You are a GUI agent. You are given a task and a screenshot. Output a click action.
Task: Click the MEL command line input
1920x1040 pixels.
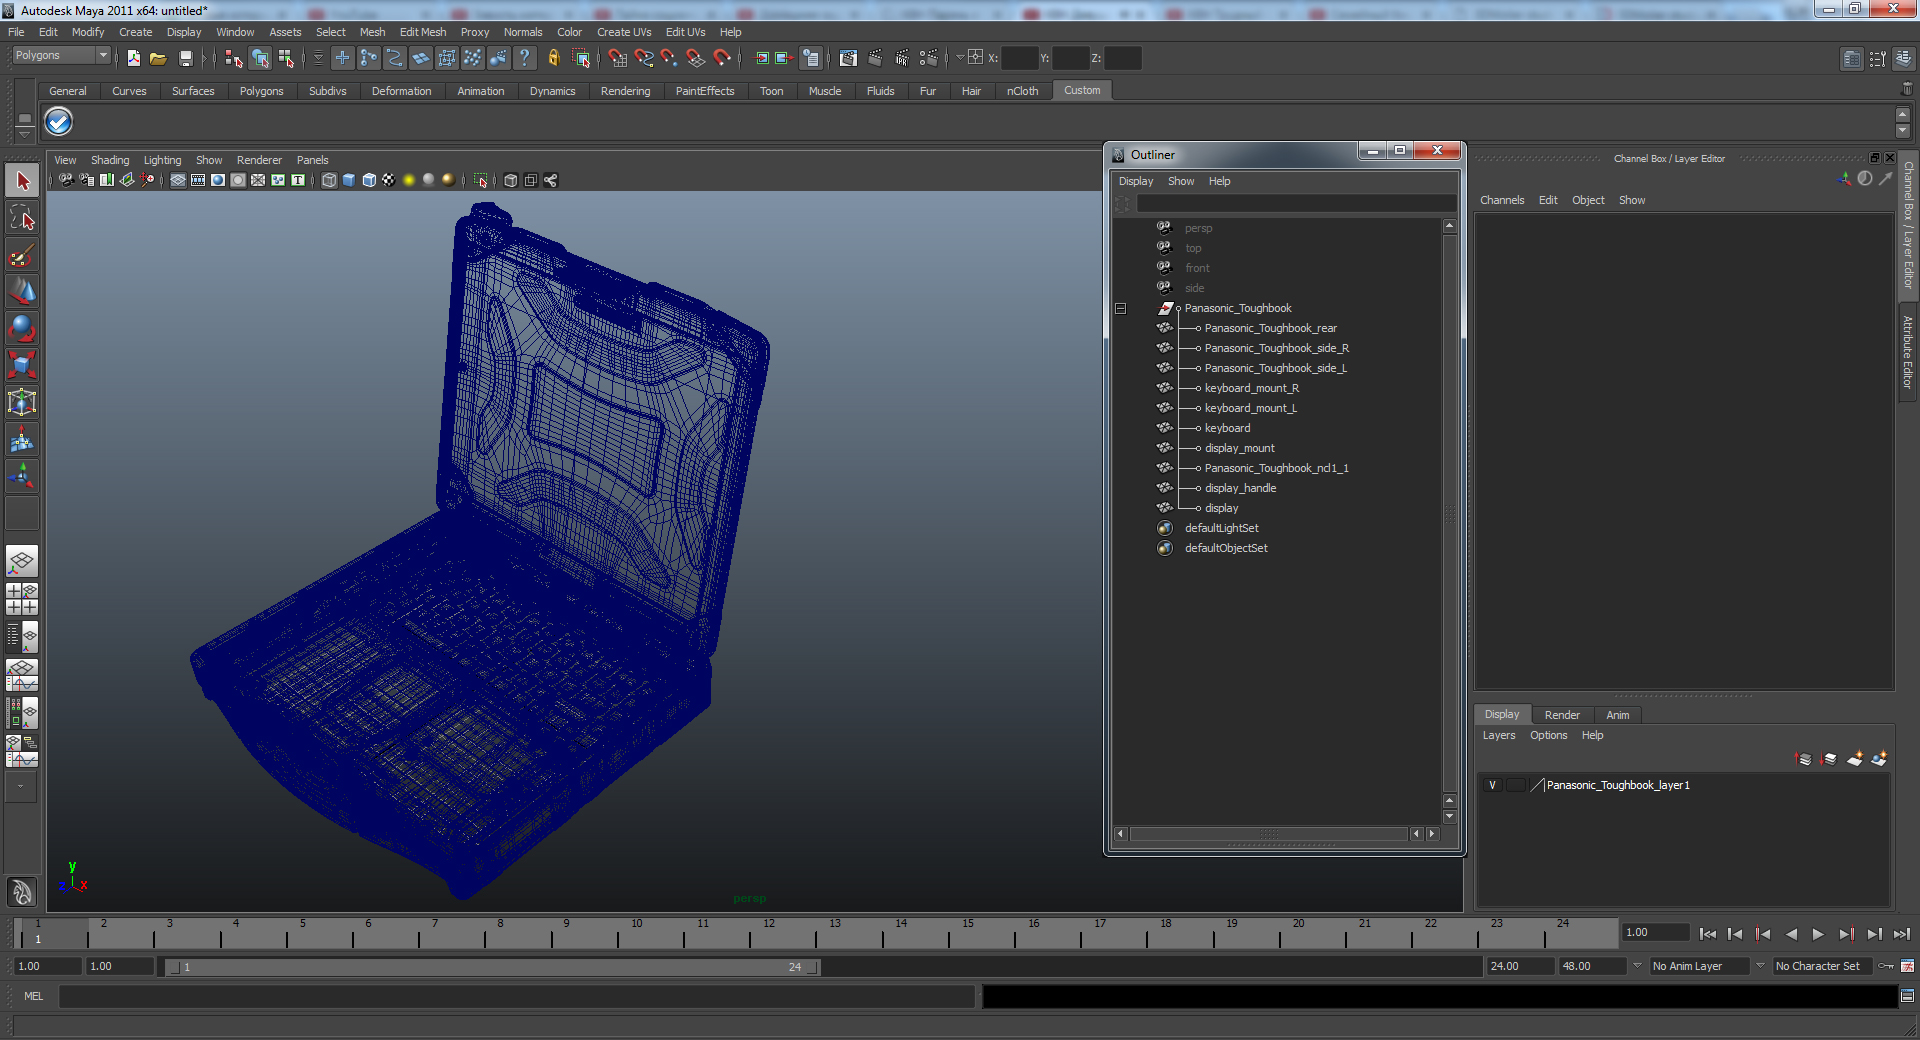517,996
